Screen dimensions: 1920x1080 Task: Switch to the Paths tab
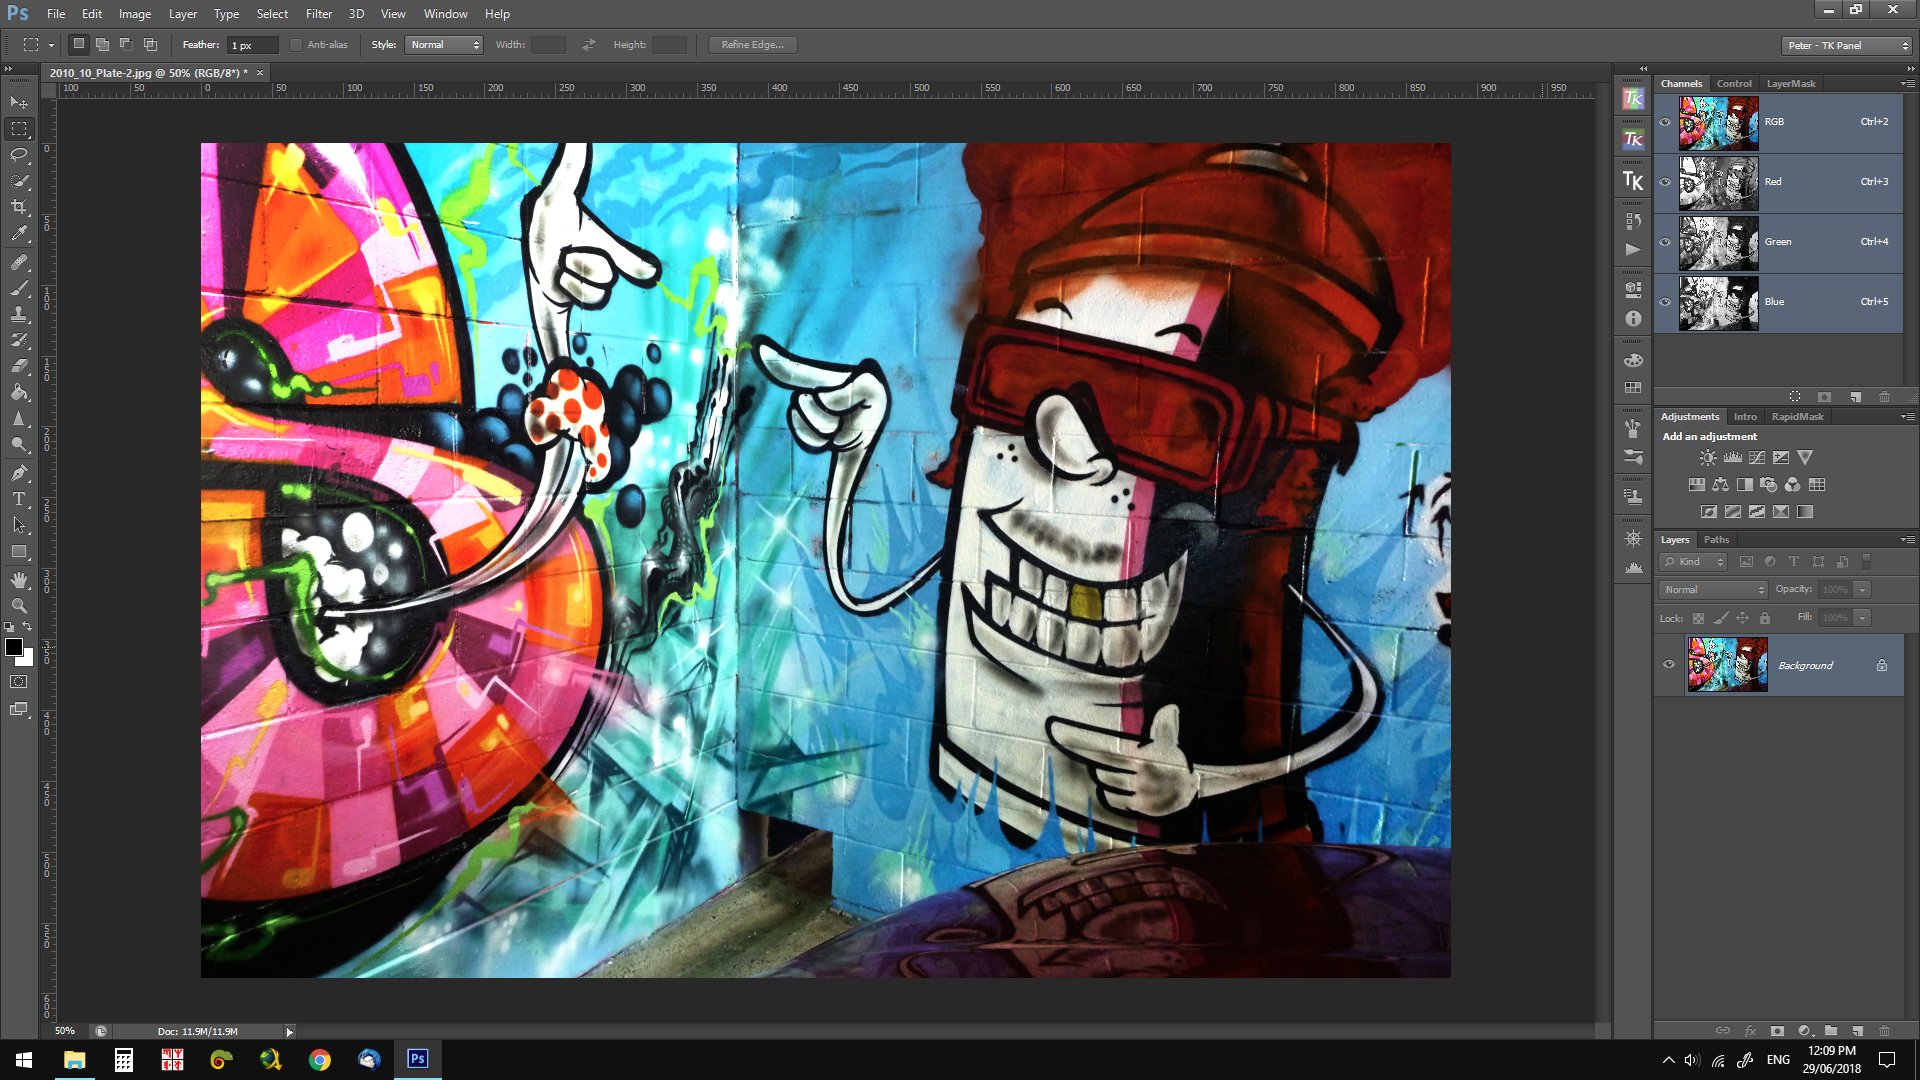coord(1716,540)
